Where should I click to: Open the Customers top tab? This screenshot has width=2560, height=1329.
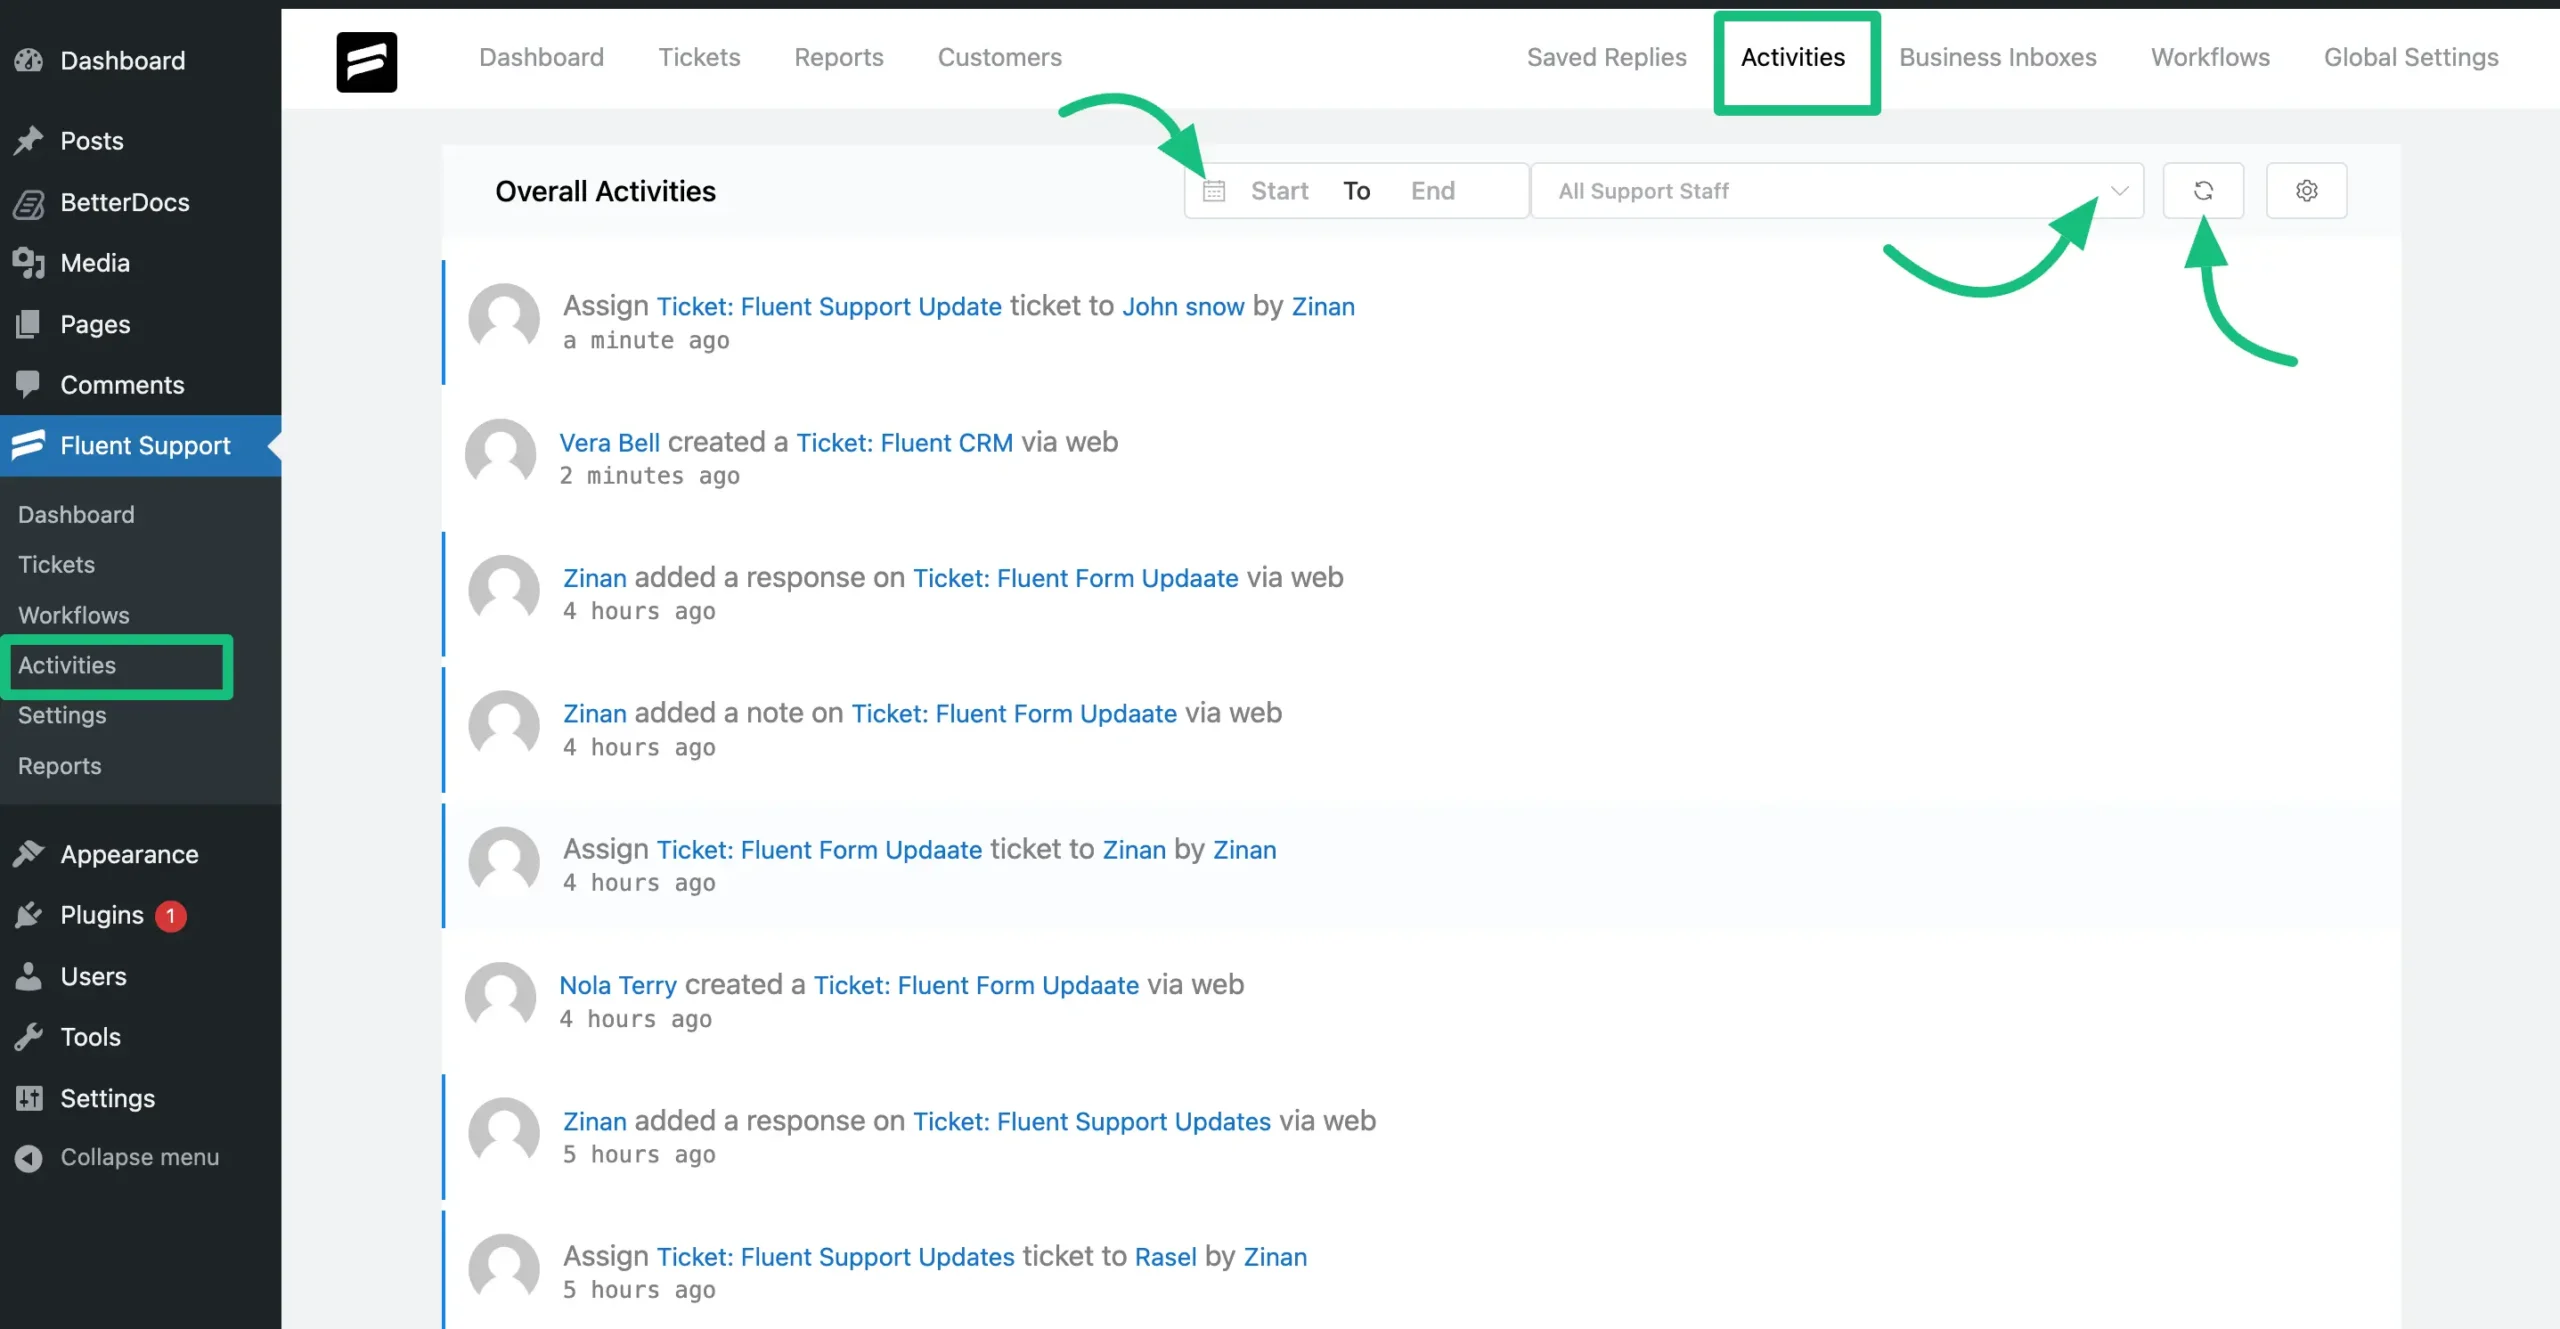tap(999, 57)
